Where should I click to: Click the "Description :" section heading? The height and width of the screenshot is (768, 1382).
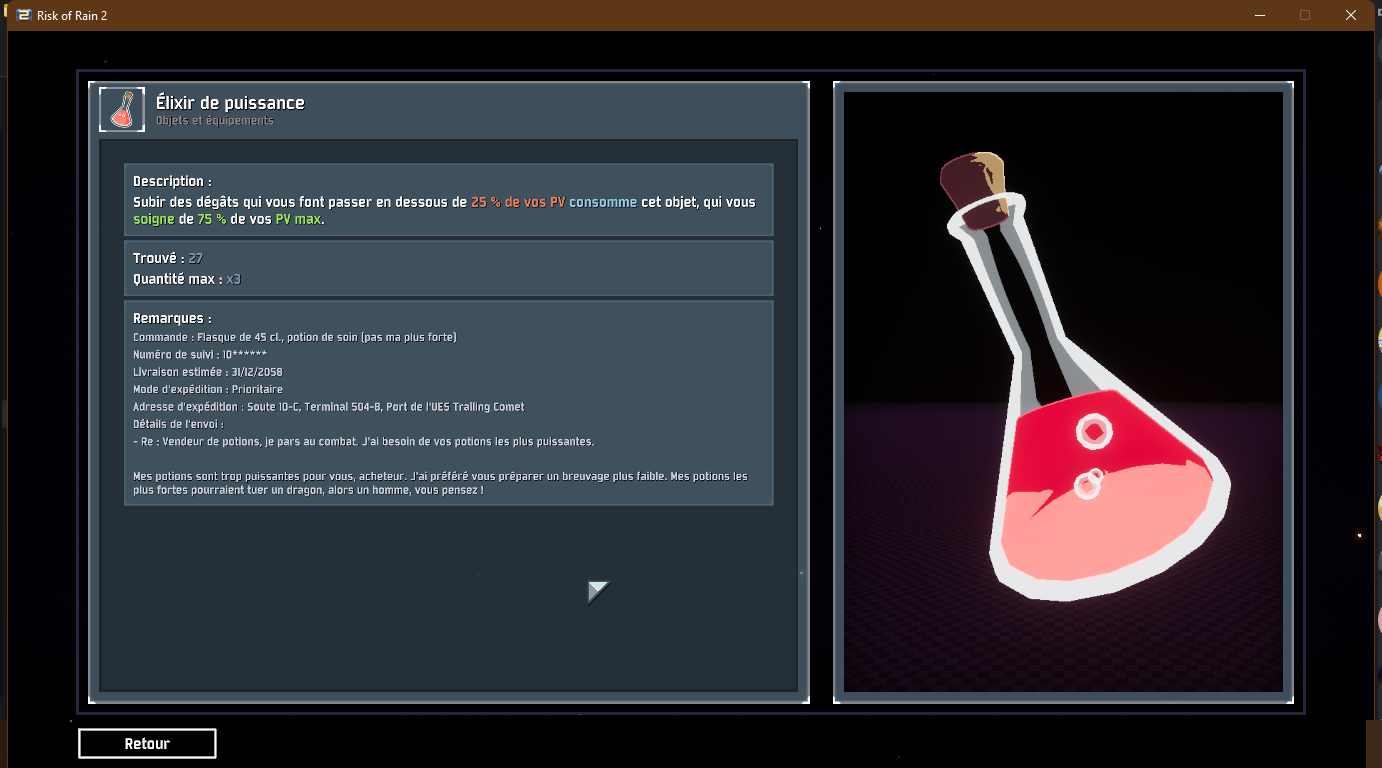click(x=172, y=182)
